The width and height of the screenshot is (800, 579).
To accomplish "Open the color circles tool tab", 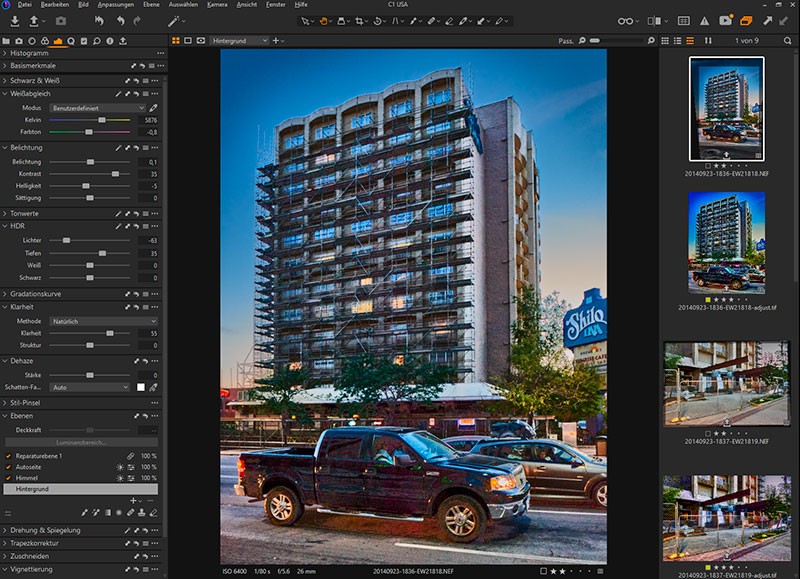I will 45,41.
